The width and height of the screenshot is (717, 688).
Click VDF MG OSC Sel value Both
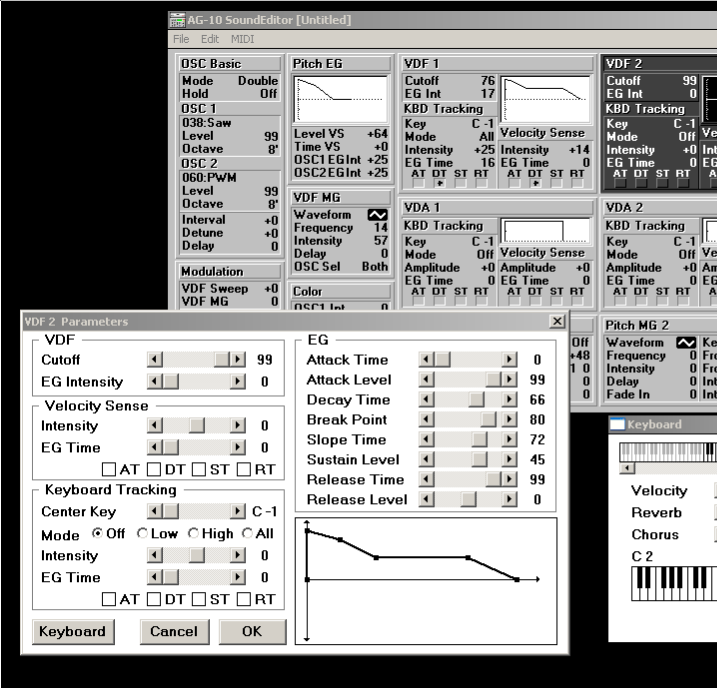375,266
